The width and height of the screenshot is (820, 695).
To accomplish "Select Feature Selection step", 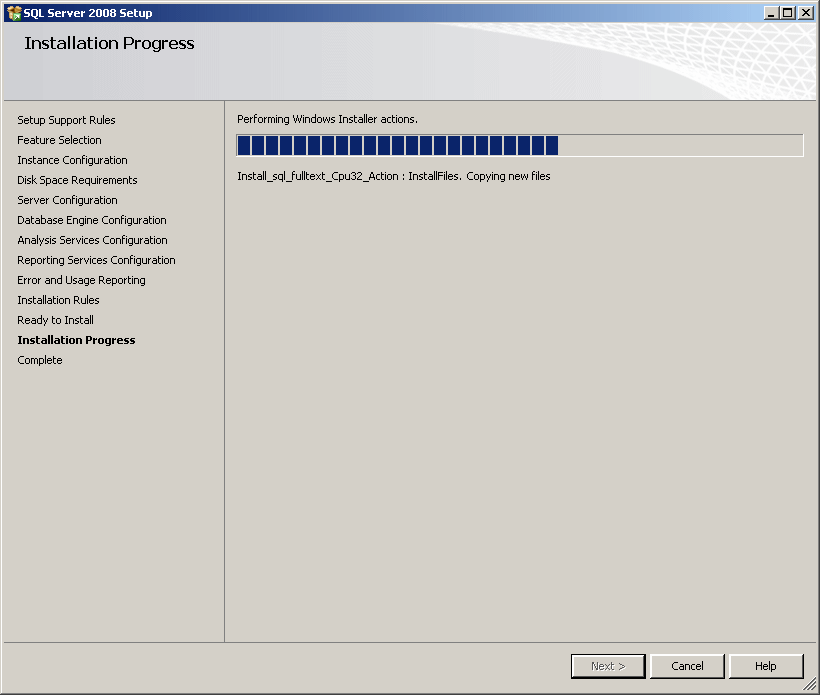I will tap(59, 140).
